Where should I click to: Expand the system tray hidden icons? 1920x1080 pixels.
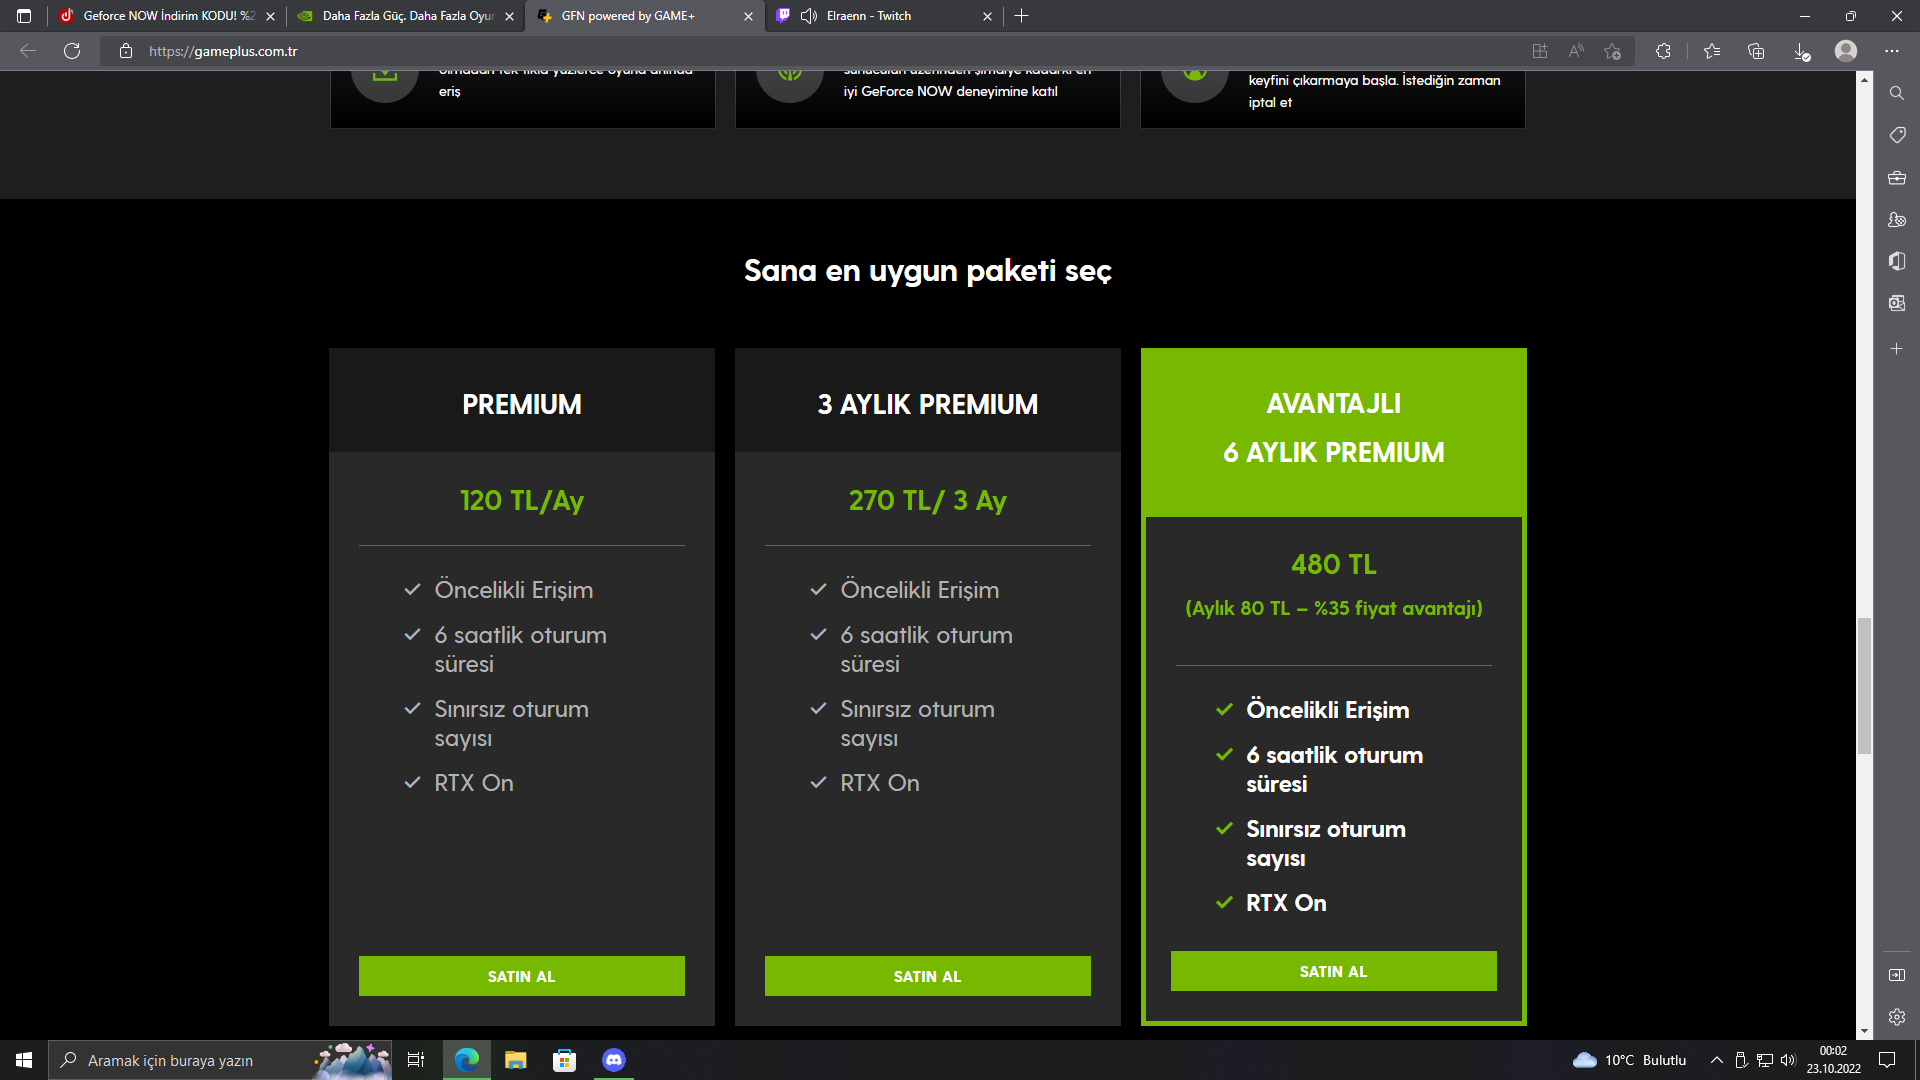click(1716, 1060)
